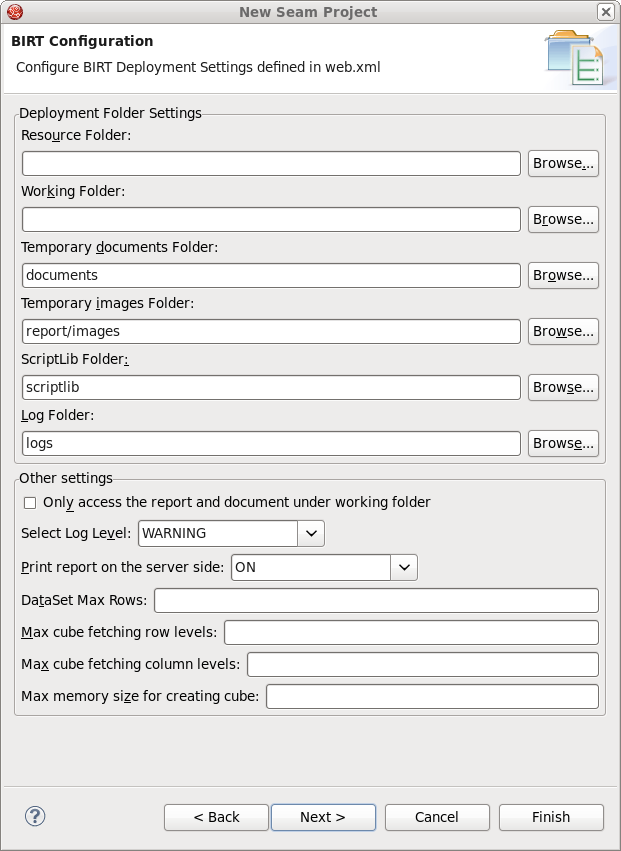Click the Finish button
The width and height of the screenshot is (621, 851).
pyautogui.click(x=551, y=817)
